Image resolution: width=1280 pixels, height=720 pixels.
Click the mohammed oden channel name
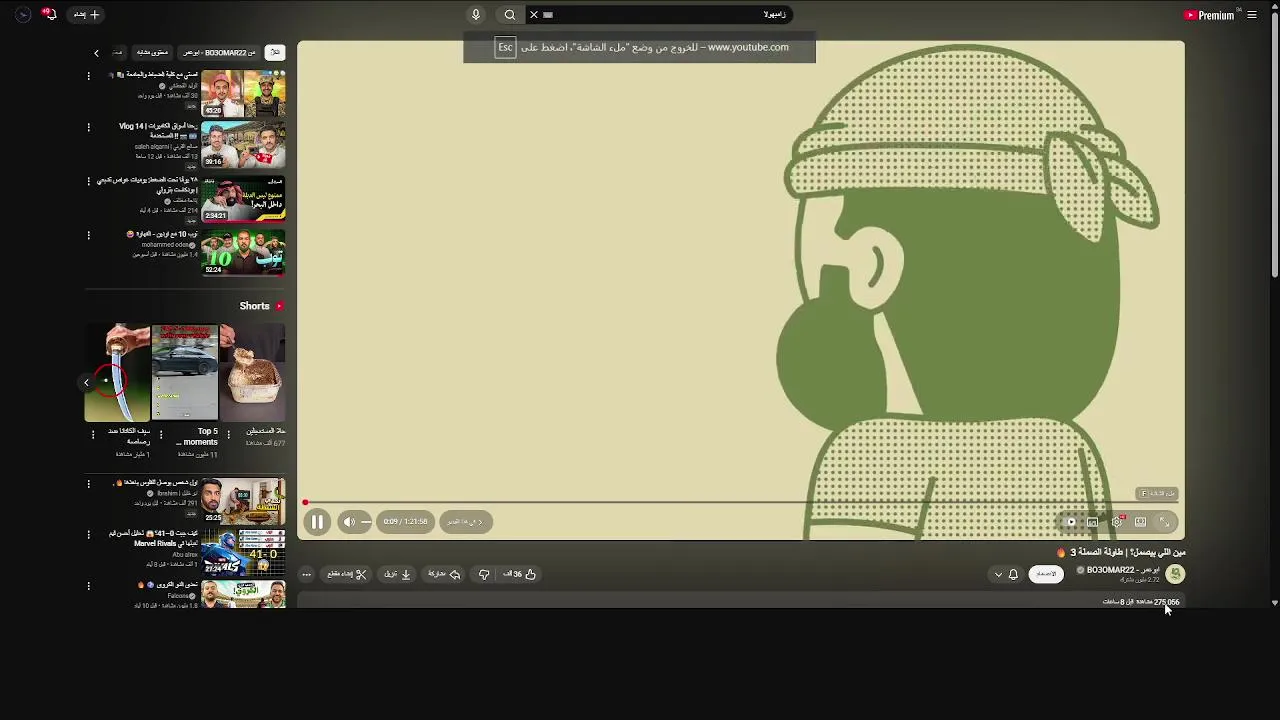click(x=166, y=244)
